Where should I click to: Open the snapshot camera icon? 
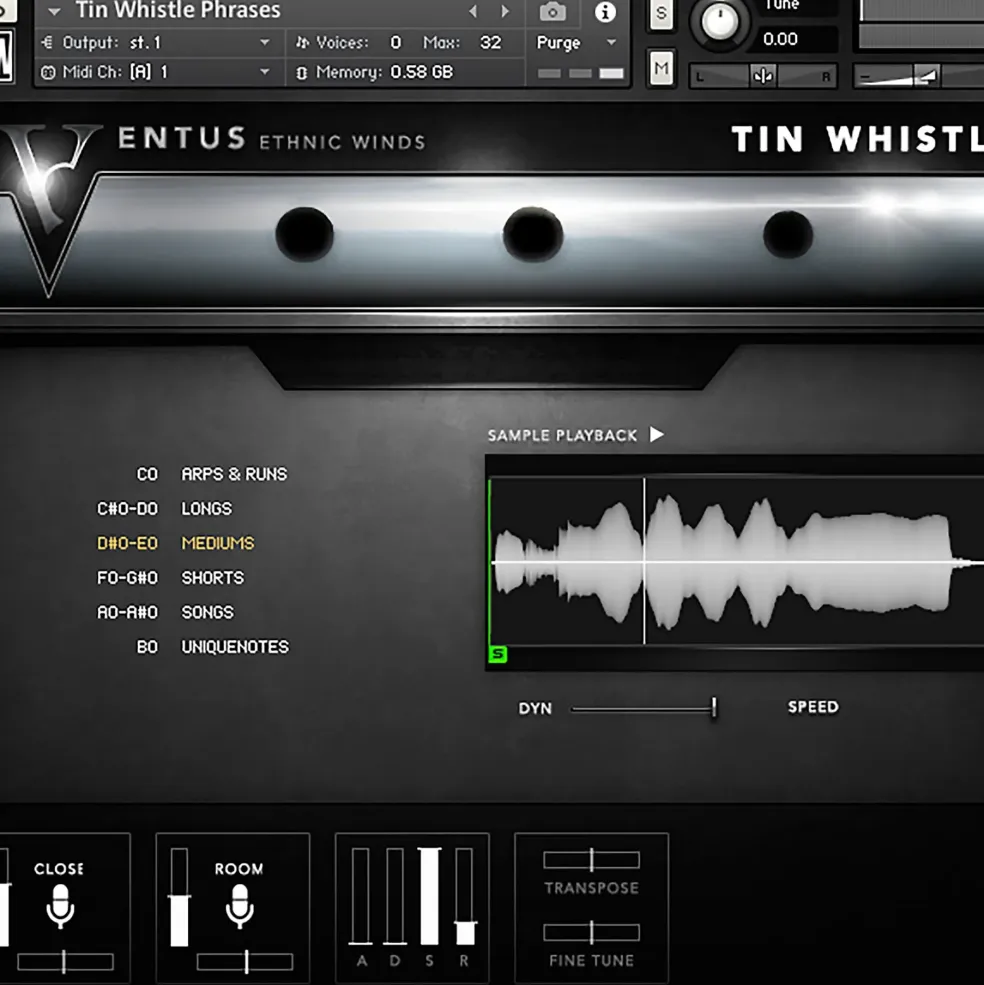coord(552,11)
